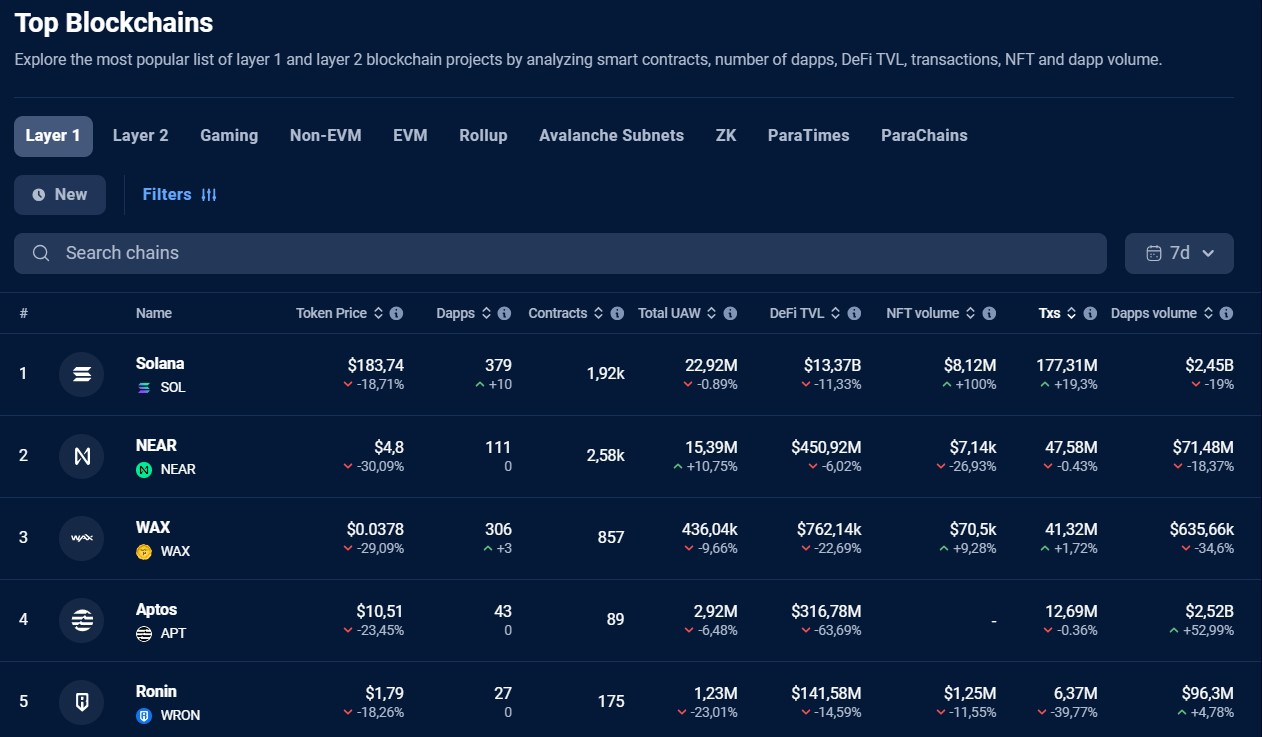Click the WAX chain logo

[81, 539]
